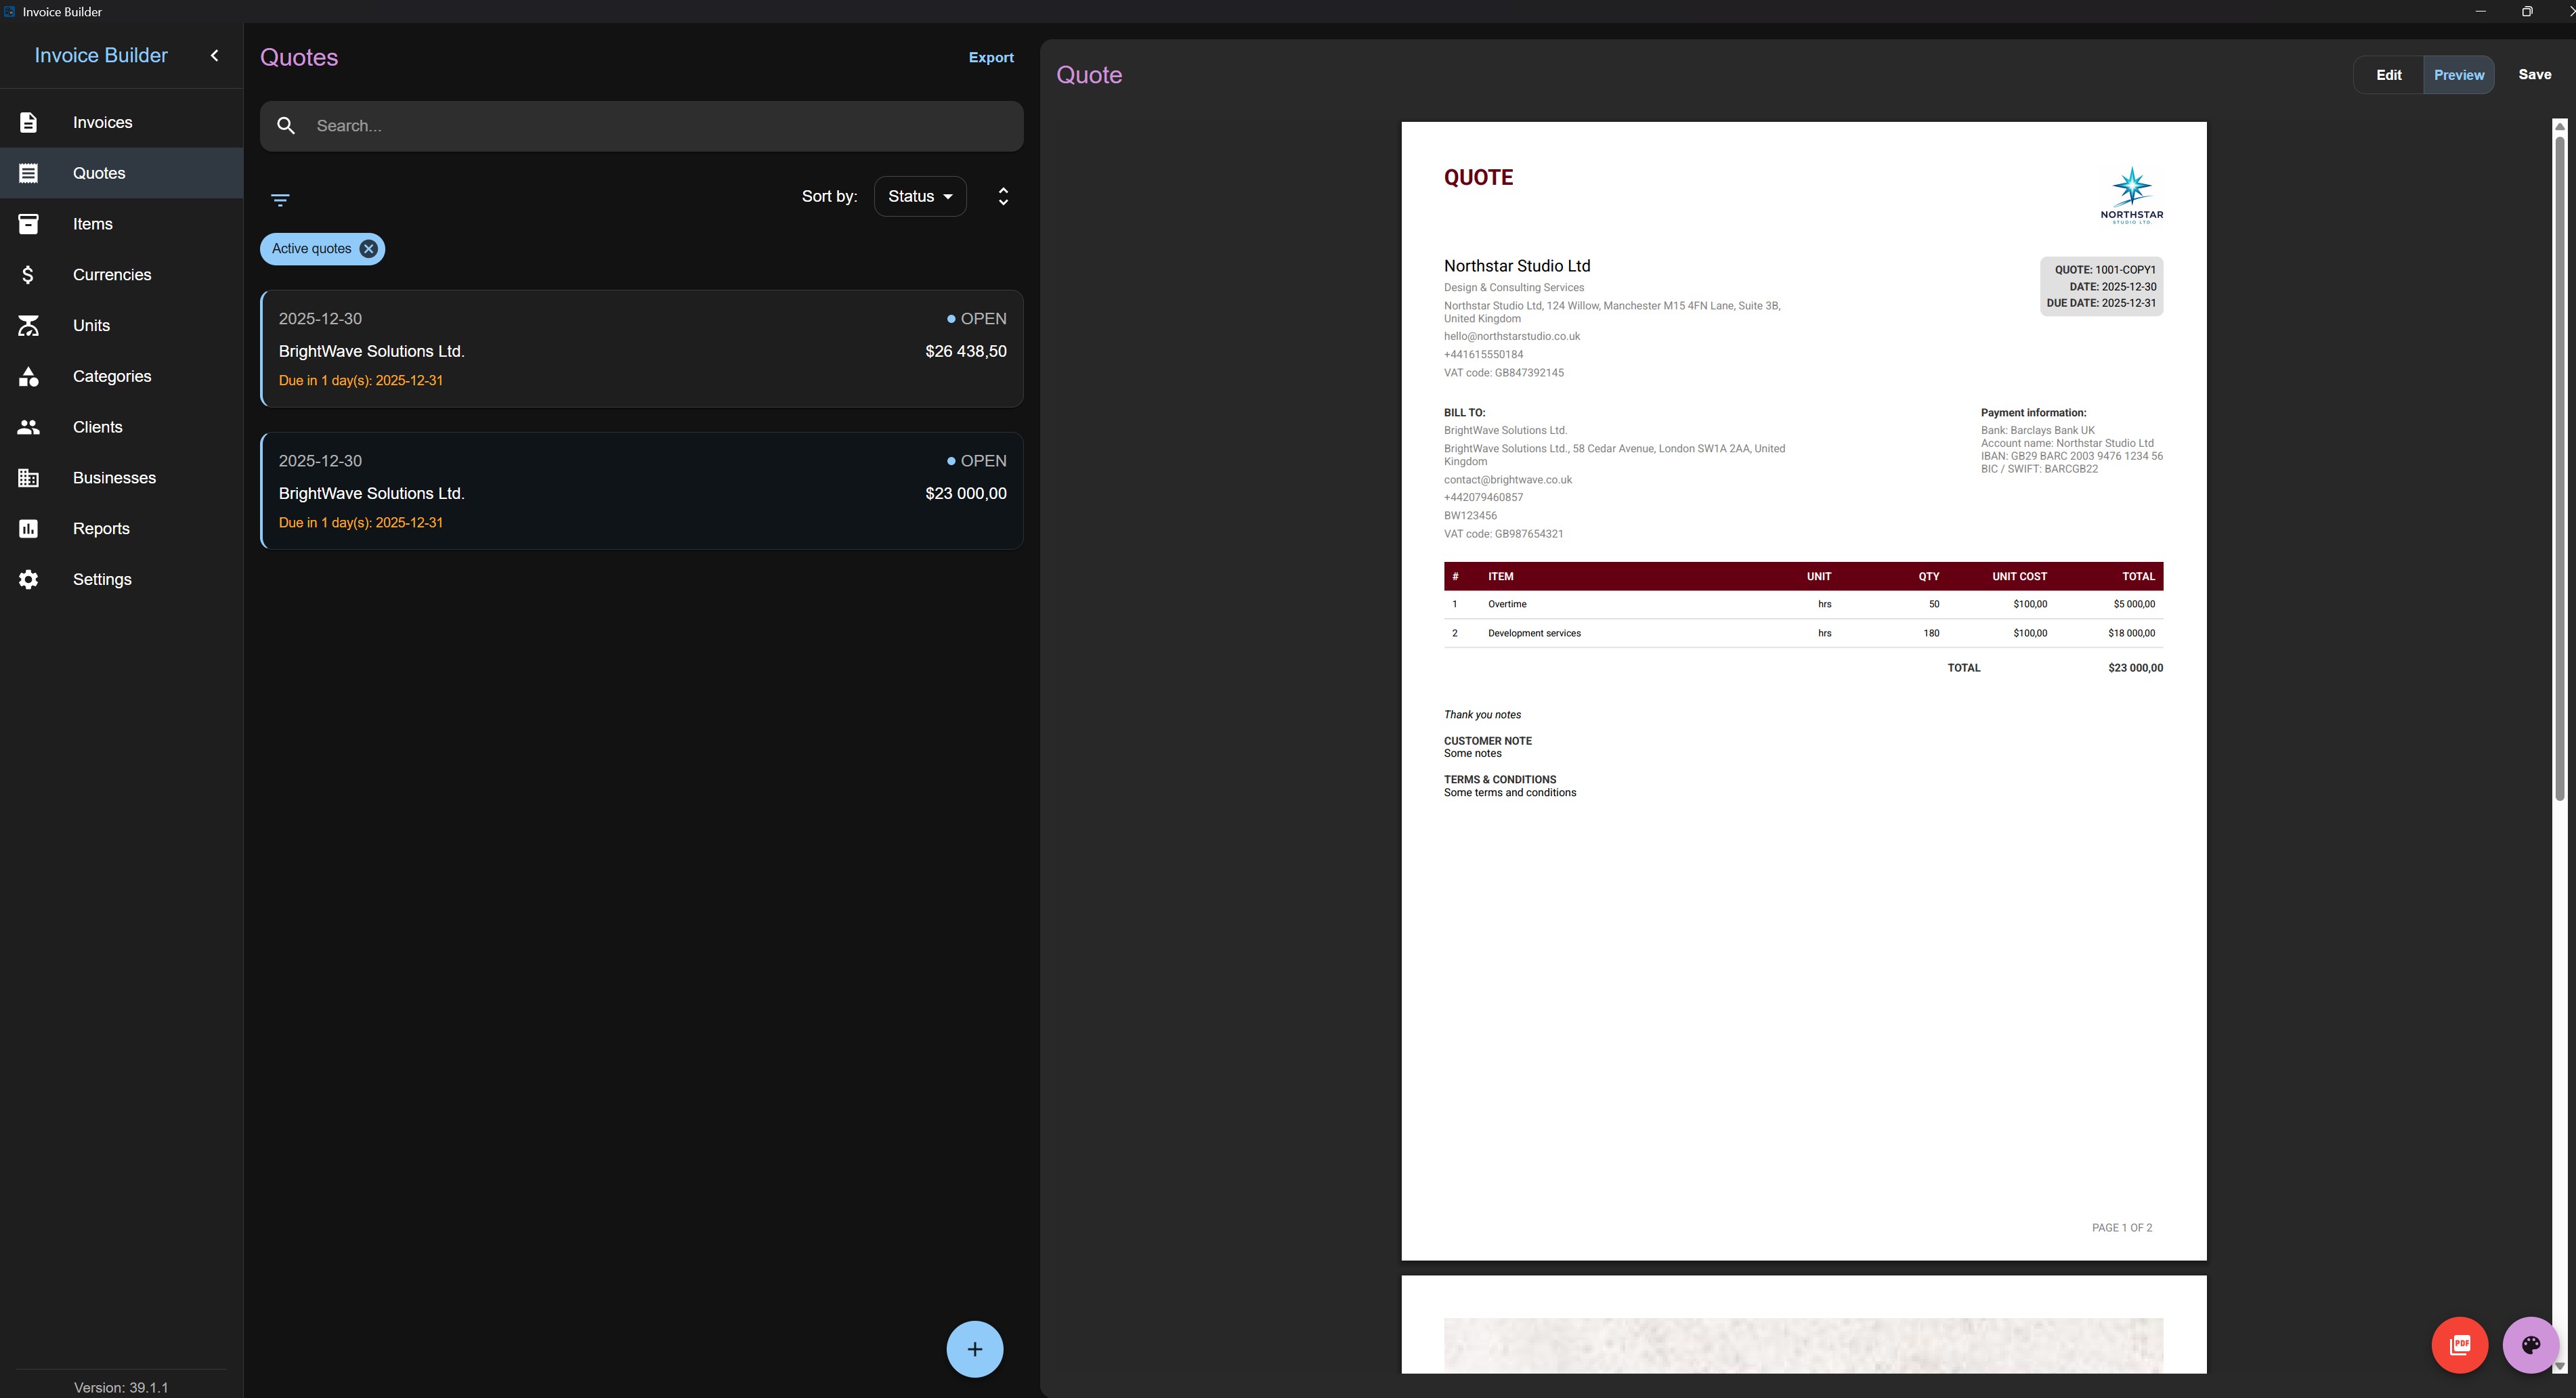Open the $26 438,50 BrightWave quote card
This screenshot has width=2576, height=1398.
click(641, 349)
